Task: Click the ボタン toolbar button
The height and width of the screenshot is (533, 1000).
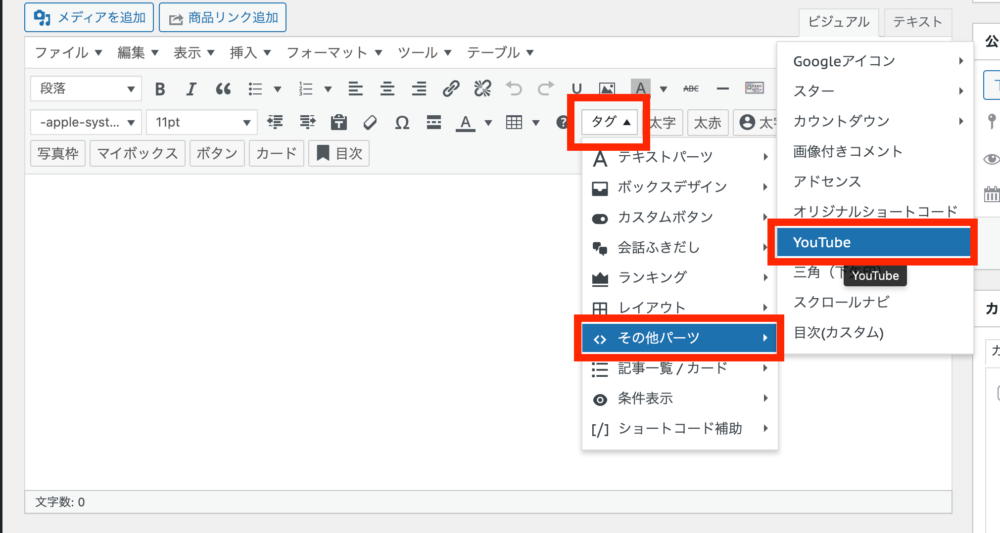Action: pyautogui.click(x=217, y=153)
